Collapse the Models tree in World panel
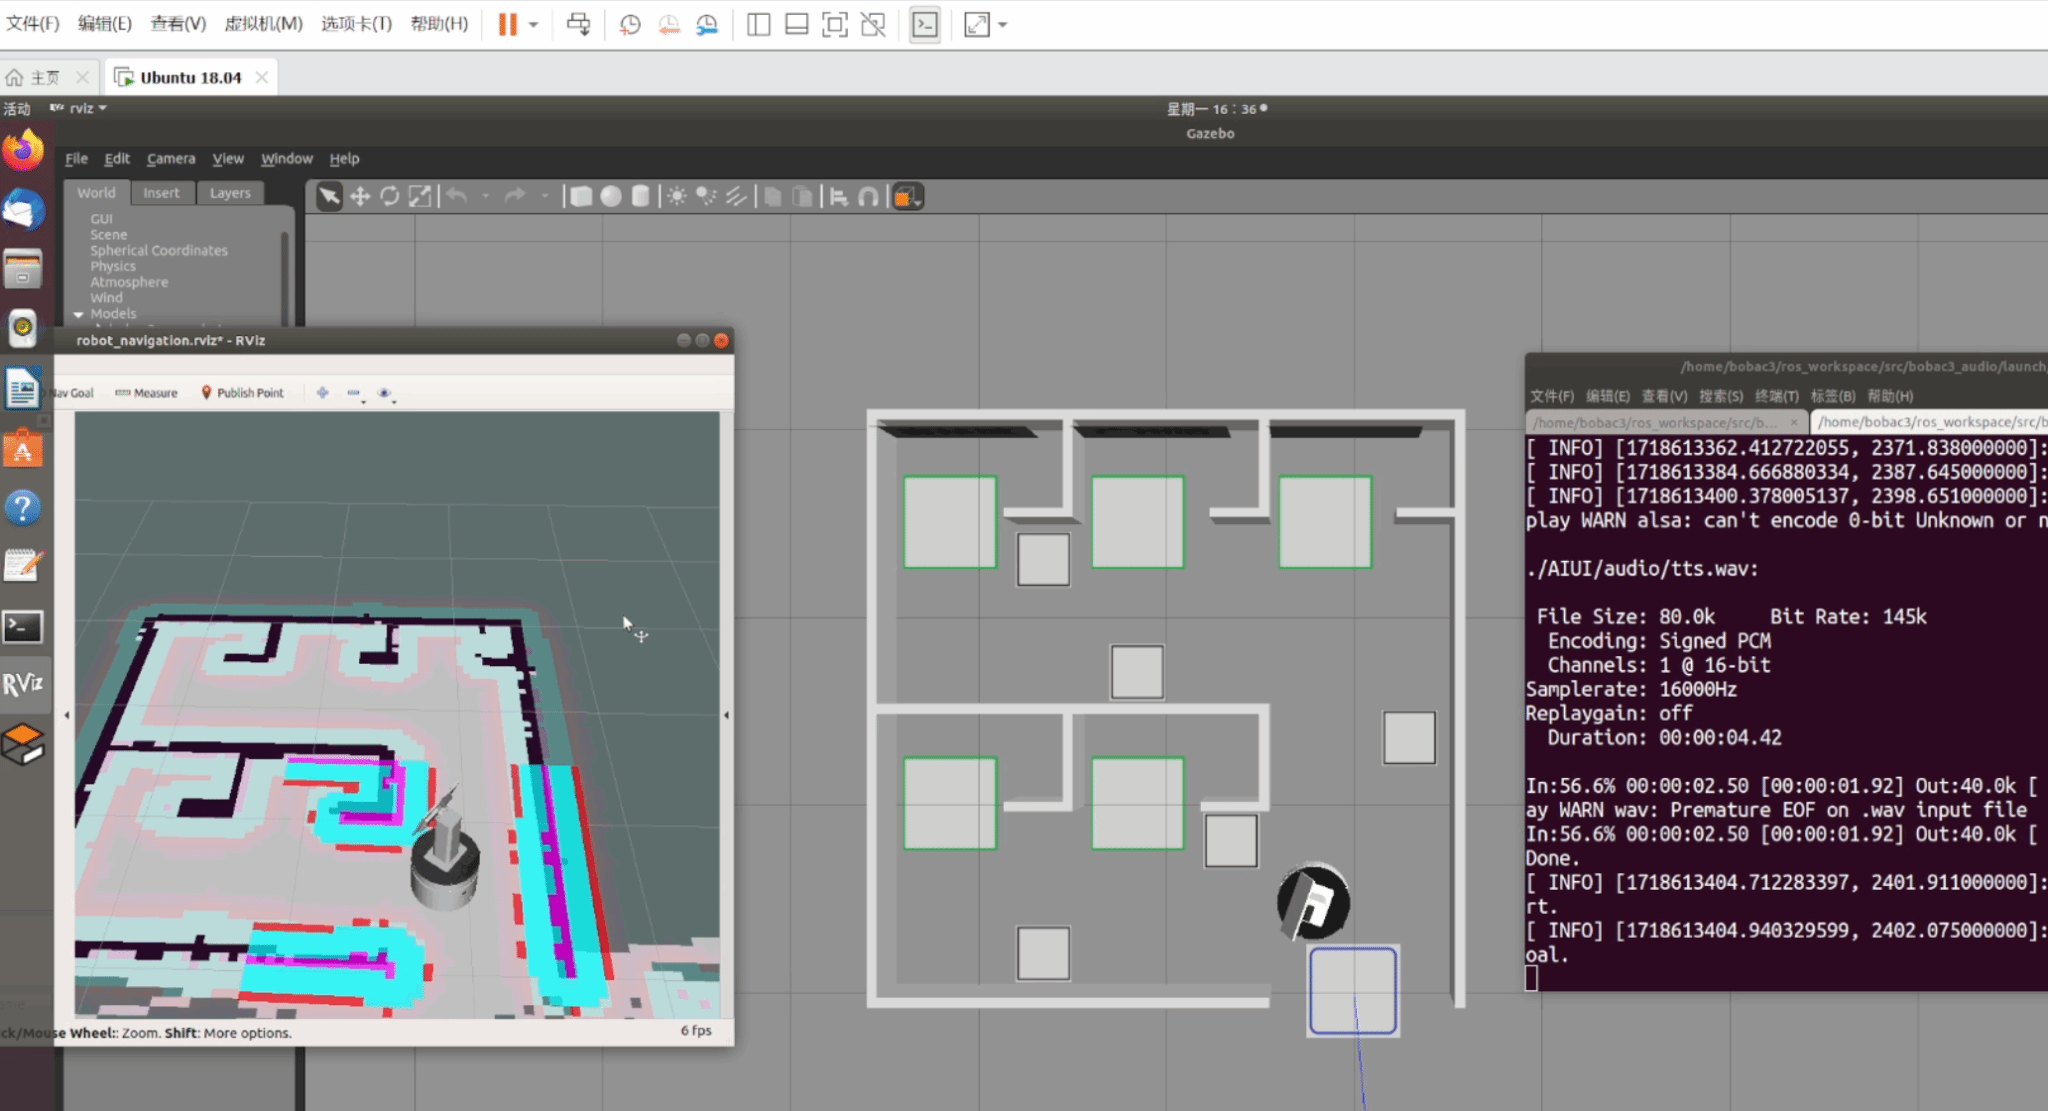The image size is (2048, 1111). point(79,314)
